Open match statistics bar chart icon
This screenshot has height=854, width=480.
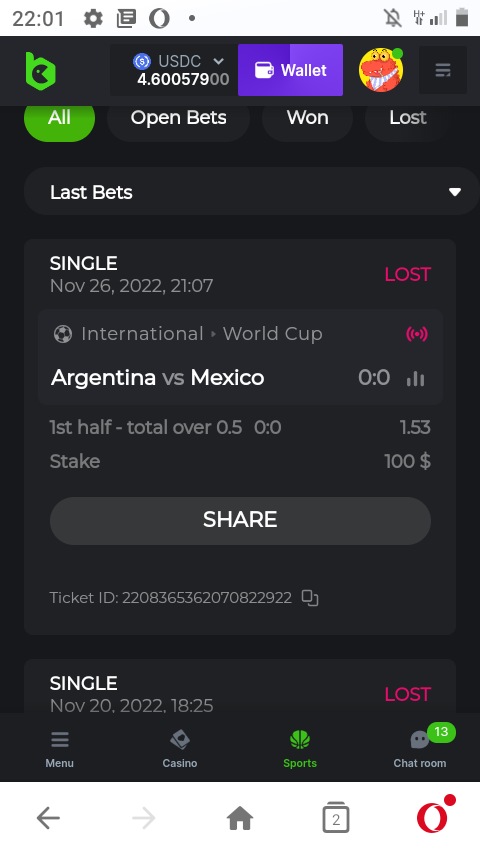coord(416,378)
